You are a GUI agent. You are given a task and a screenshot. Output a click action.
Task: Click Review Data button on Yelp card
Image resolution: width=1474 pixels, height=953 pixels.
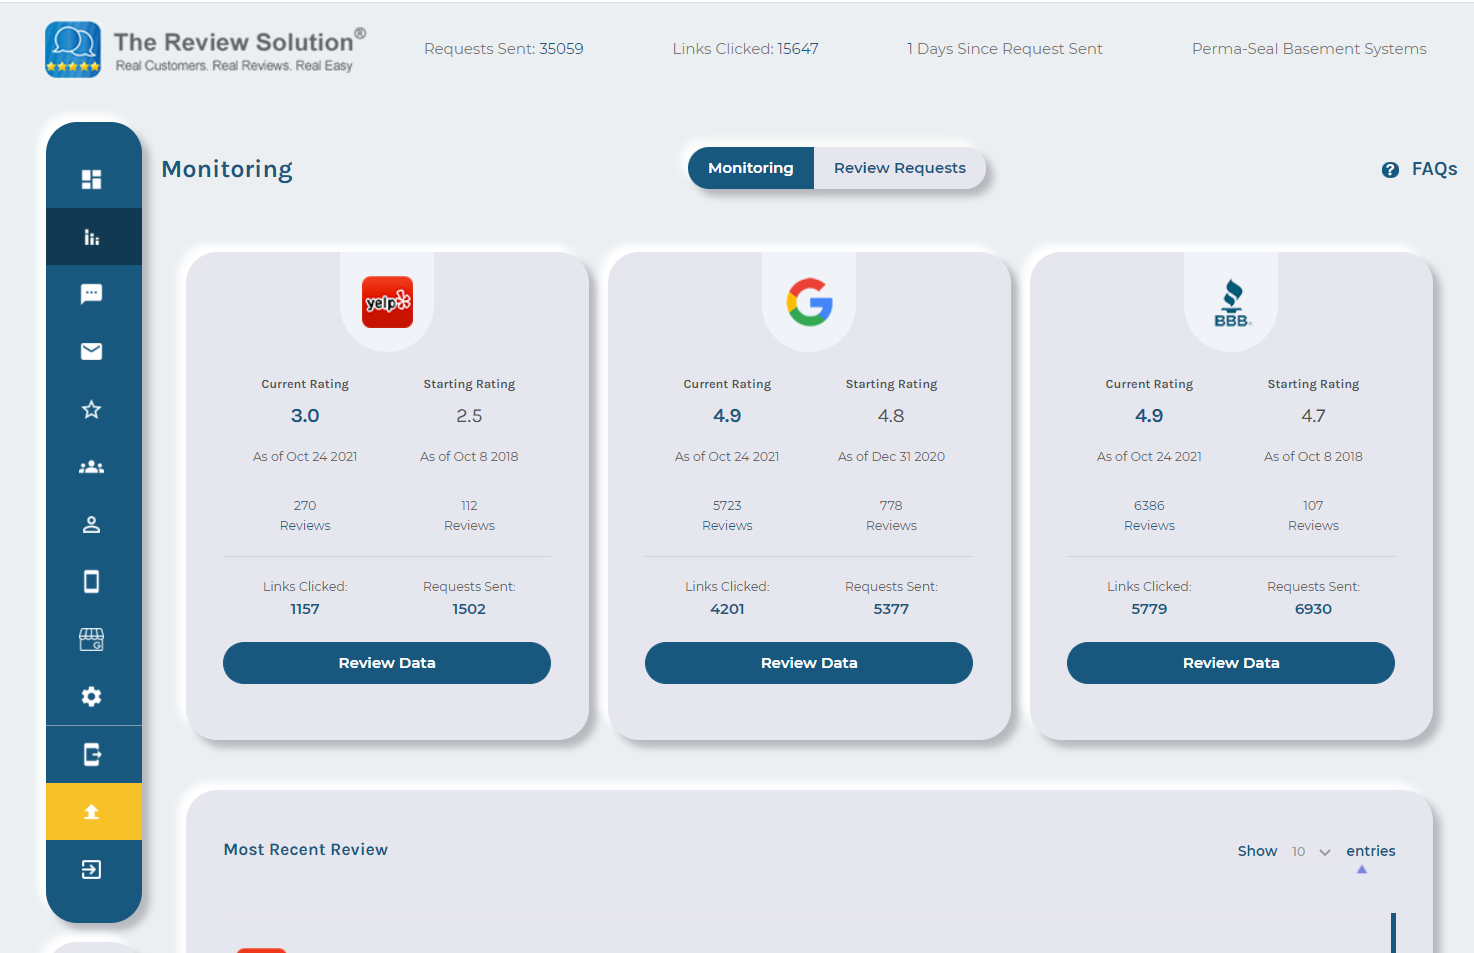pyautogui.click(x=387, y=663)
